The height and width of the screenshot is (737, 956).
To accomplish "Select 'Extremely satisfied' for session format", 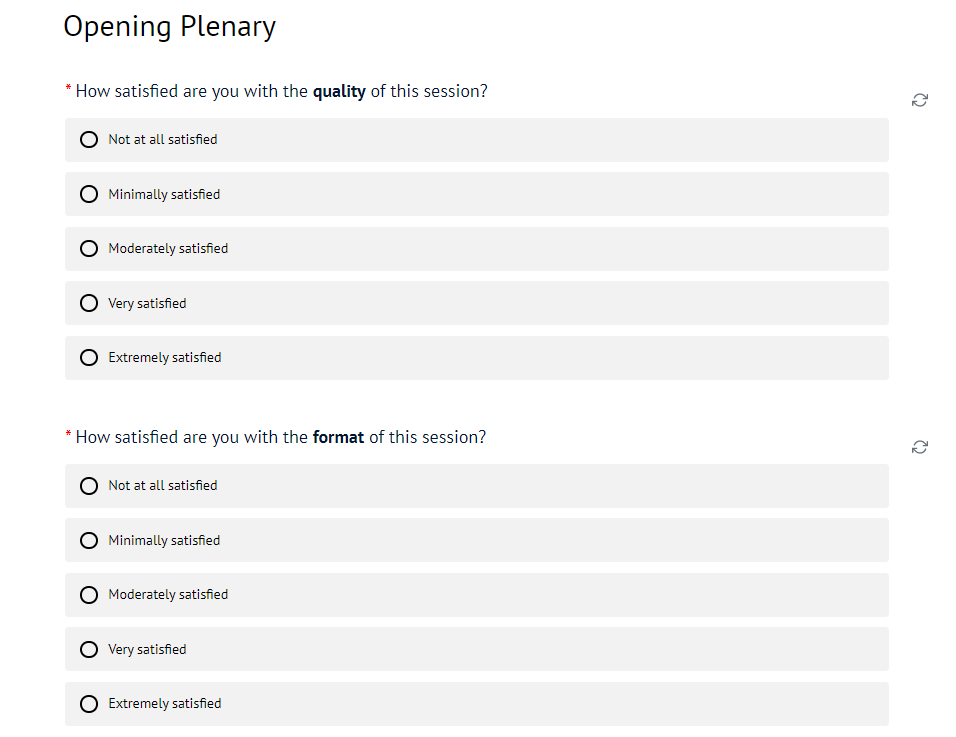I will click(x=89, y=703).
